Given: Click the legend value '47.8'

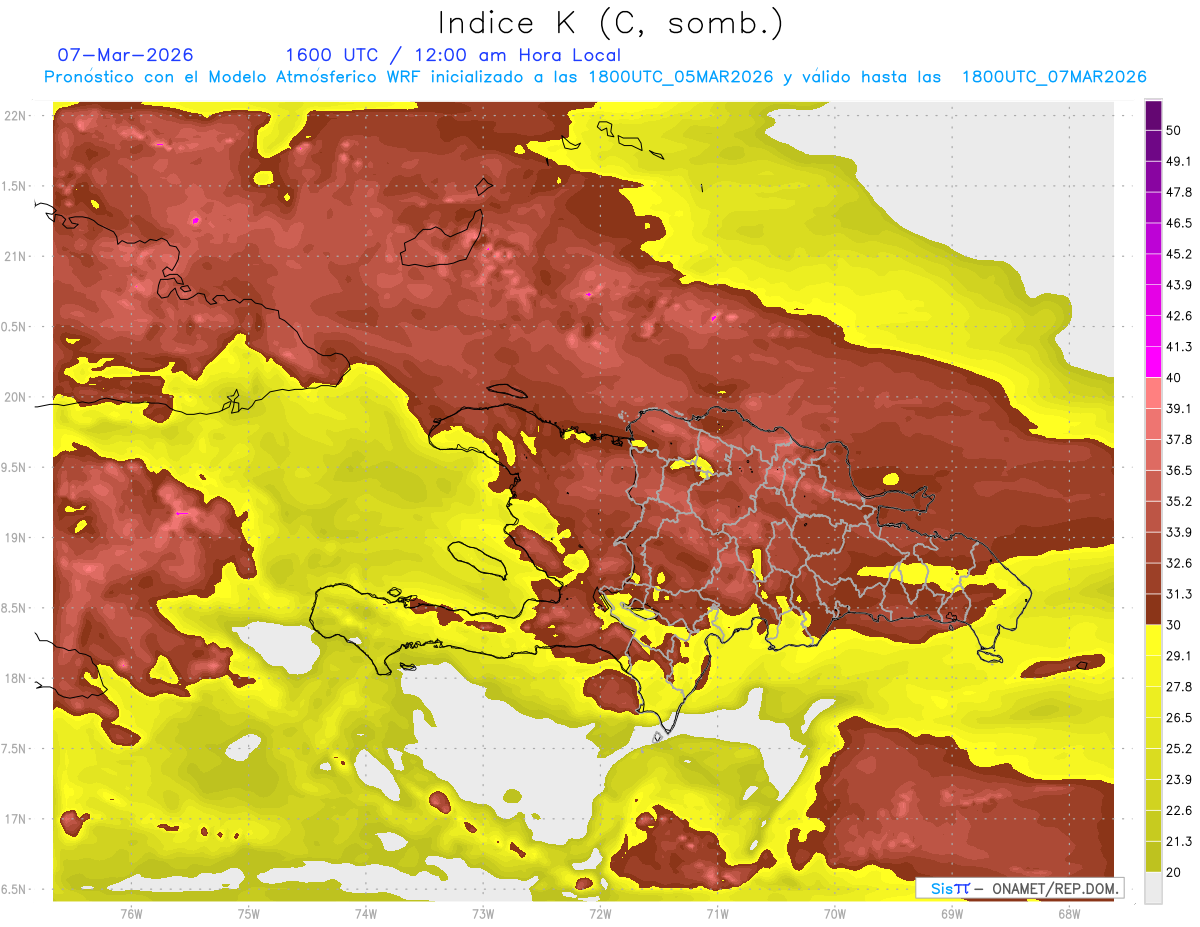Looking at the screenshot, I should [x=1179, y=192].
